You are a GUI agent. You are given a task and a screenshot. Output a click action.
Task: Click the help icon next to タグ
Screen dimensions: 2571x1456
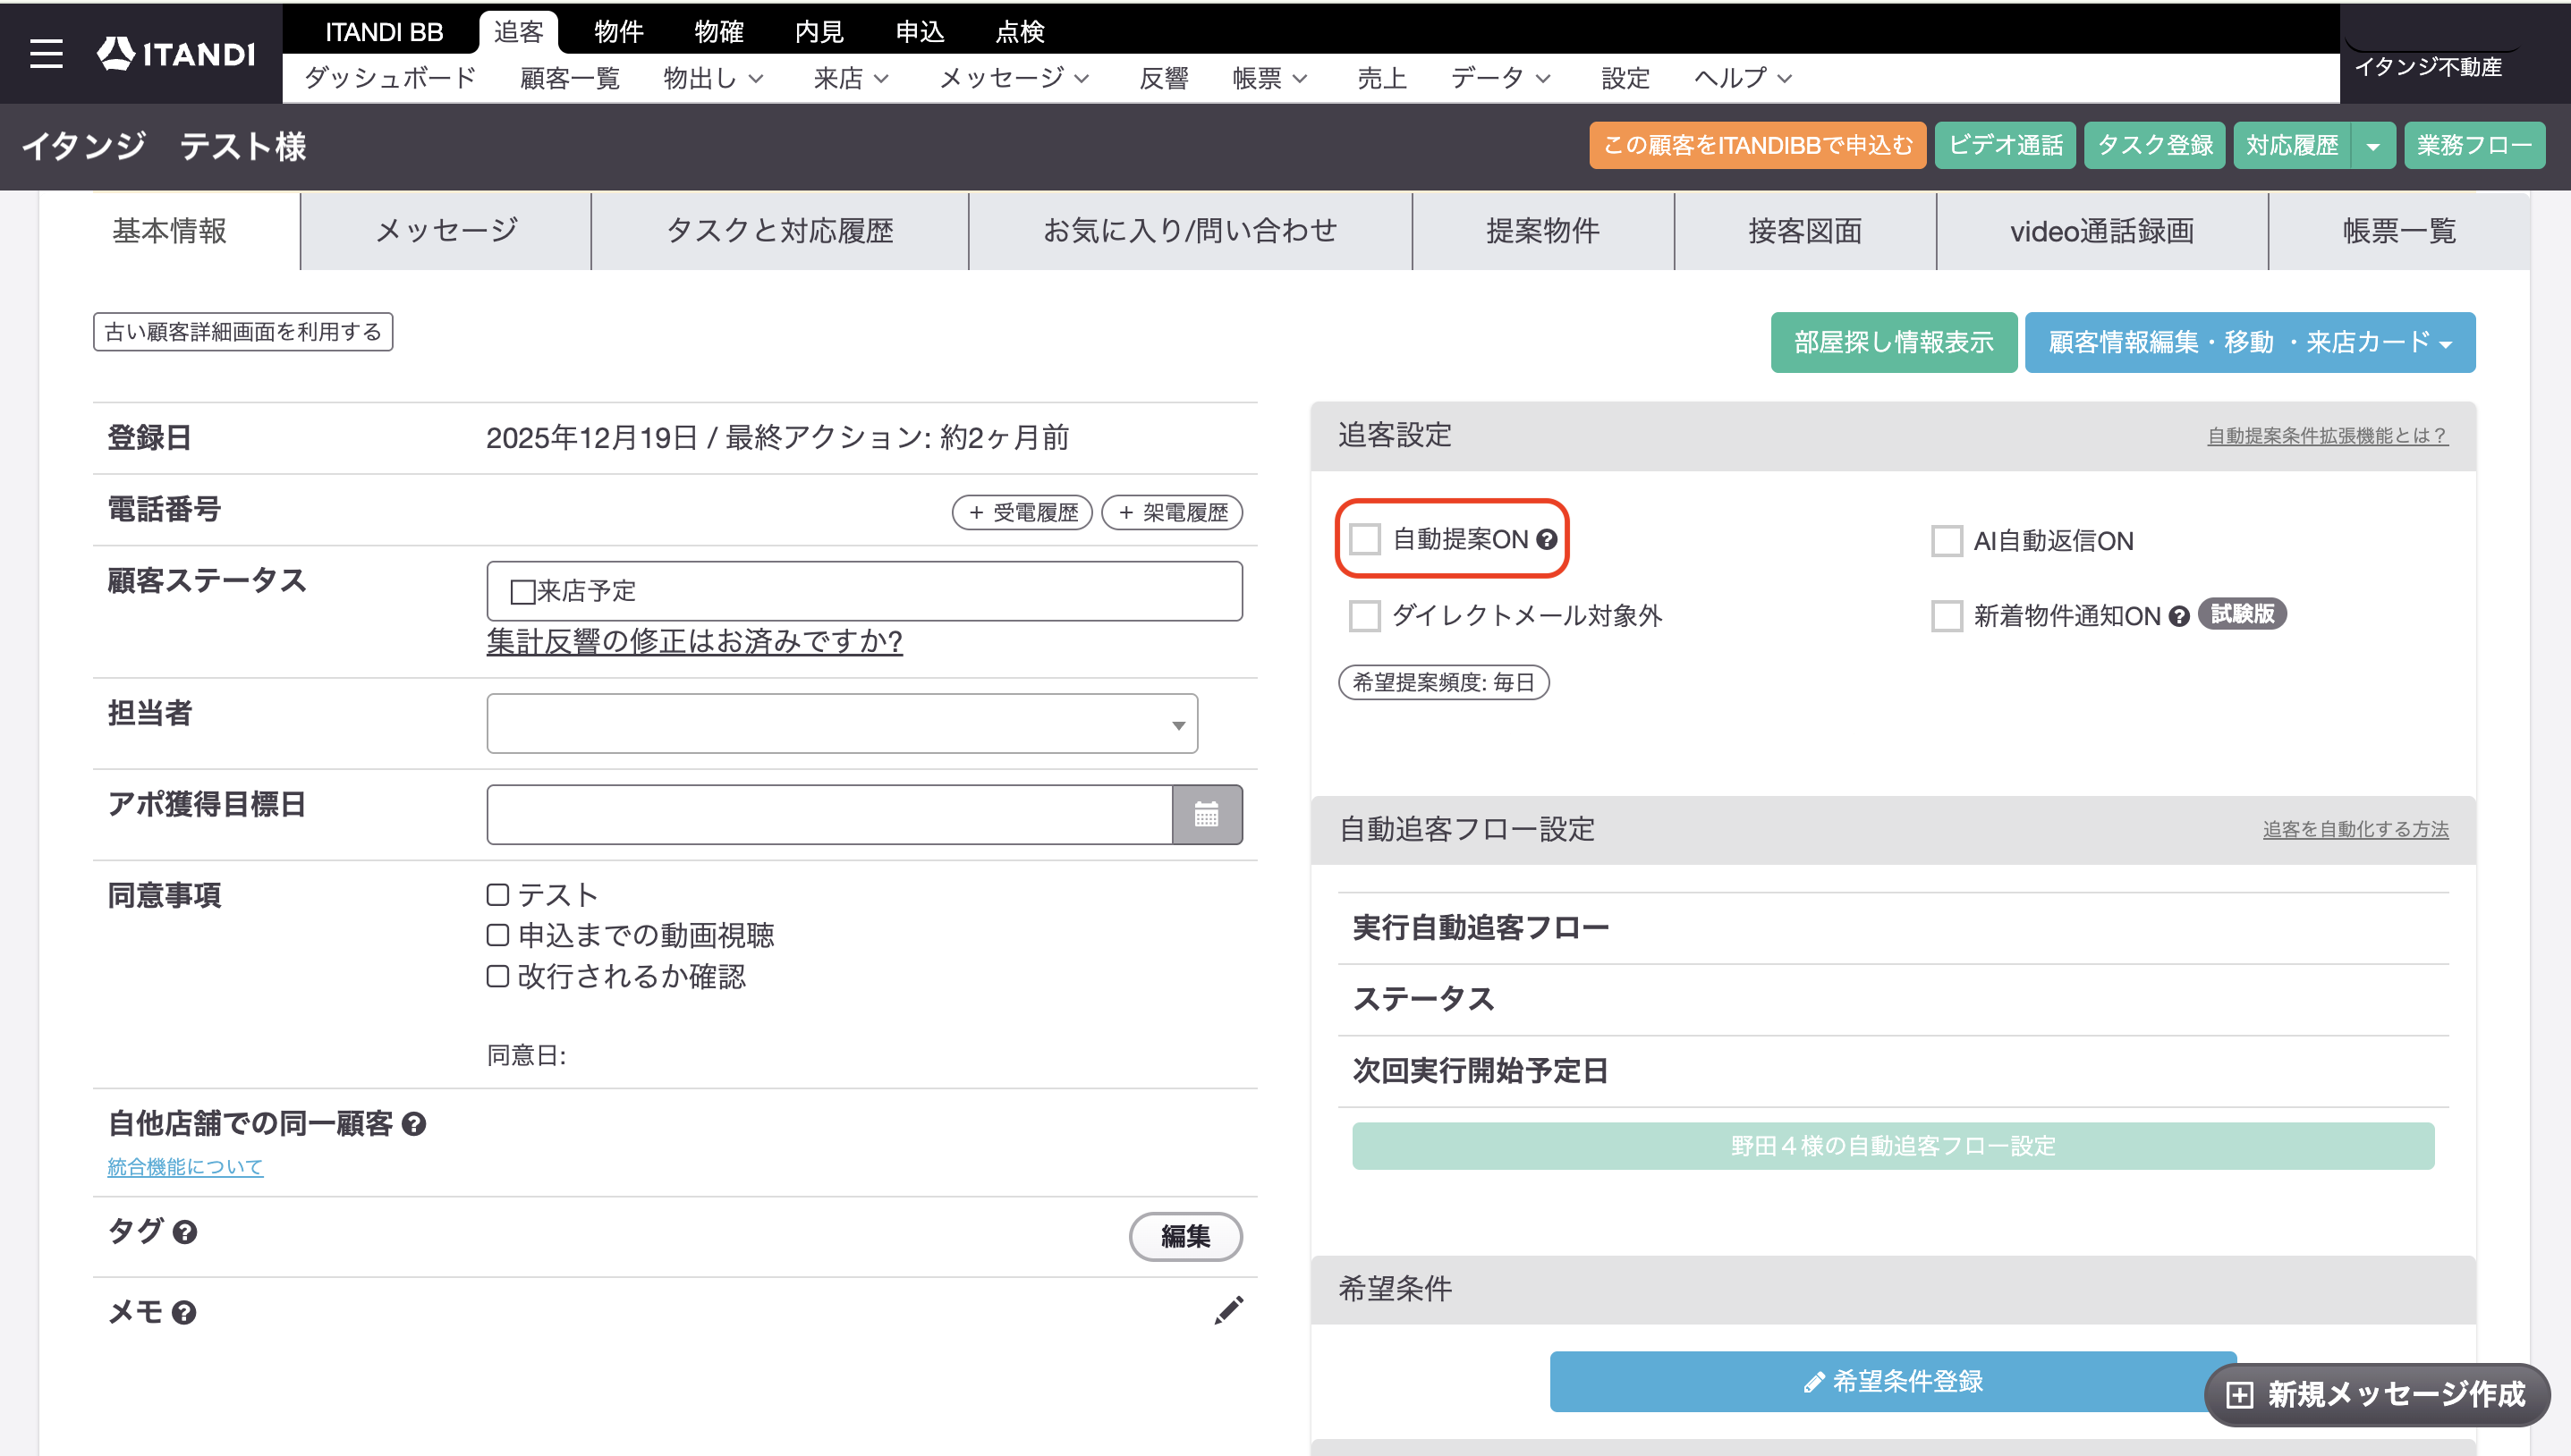point(185,1232)
